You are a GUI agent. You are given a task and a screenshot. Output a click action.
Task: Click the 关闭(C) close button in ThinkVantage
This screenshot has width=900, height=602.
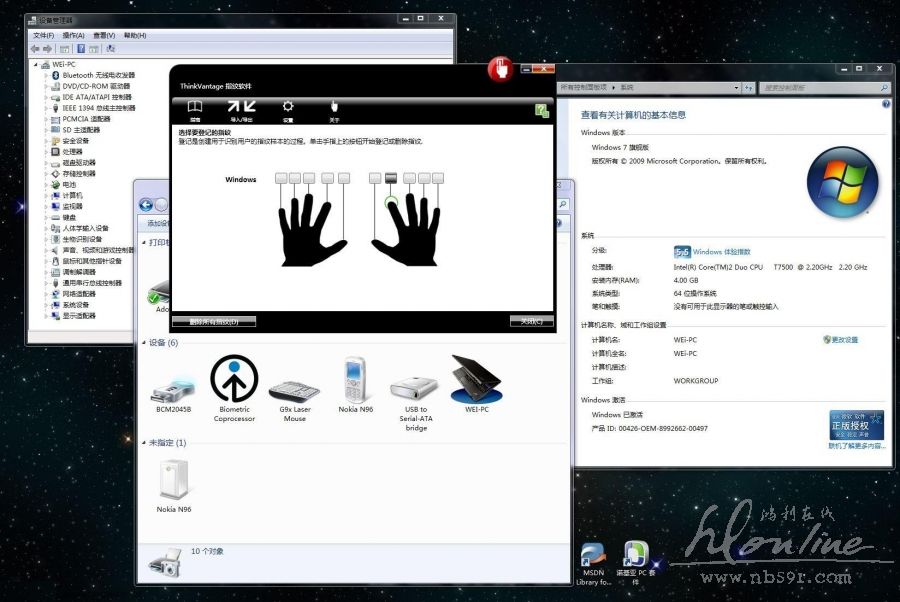[531, 321]
